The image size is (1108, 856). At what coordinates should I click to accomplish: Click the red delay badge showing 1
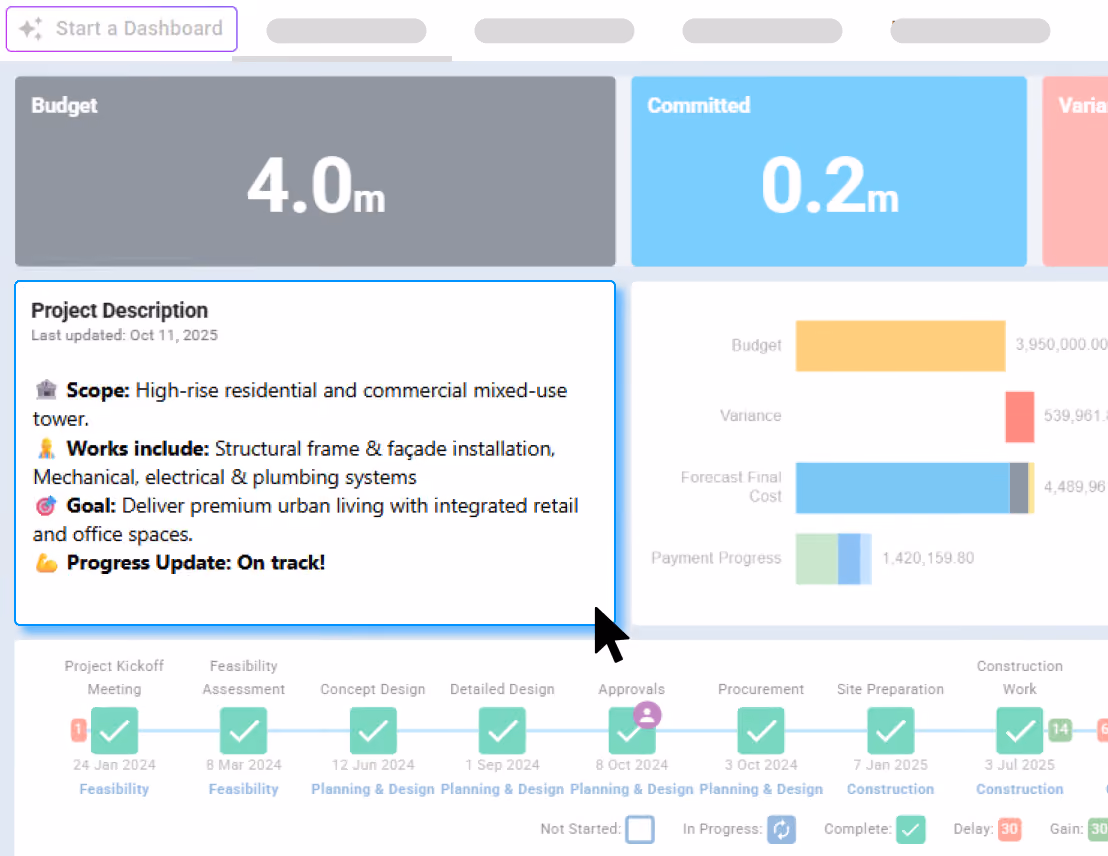coord(78,729)
